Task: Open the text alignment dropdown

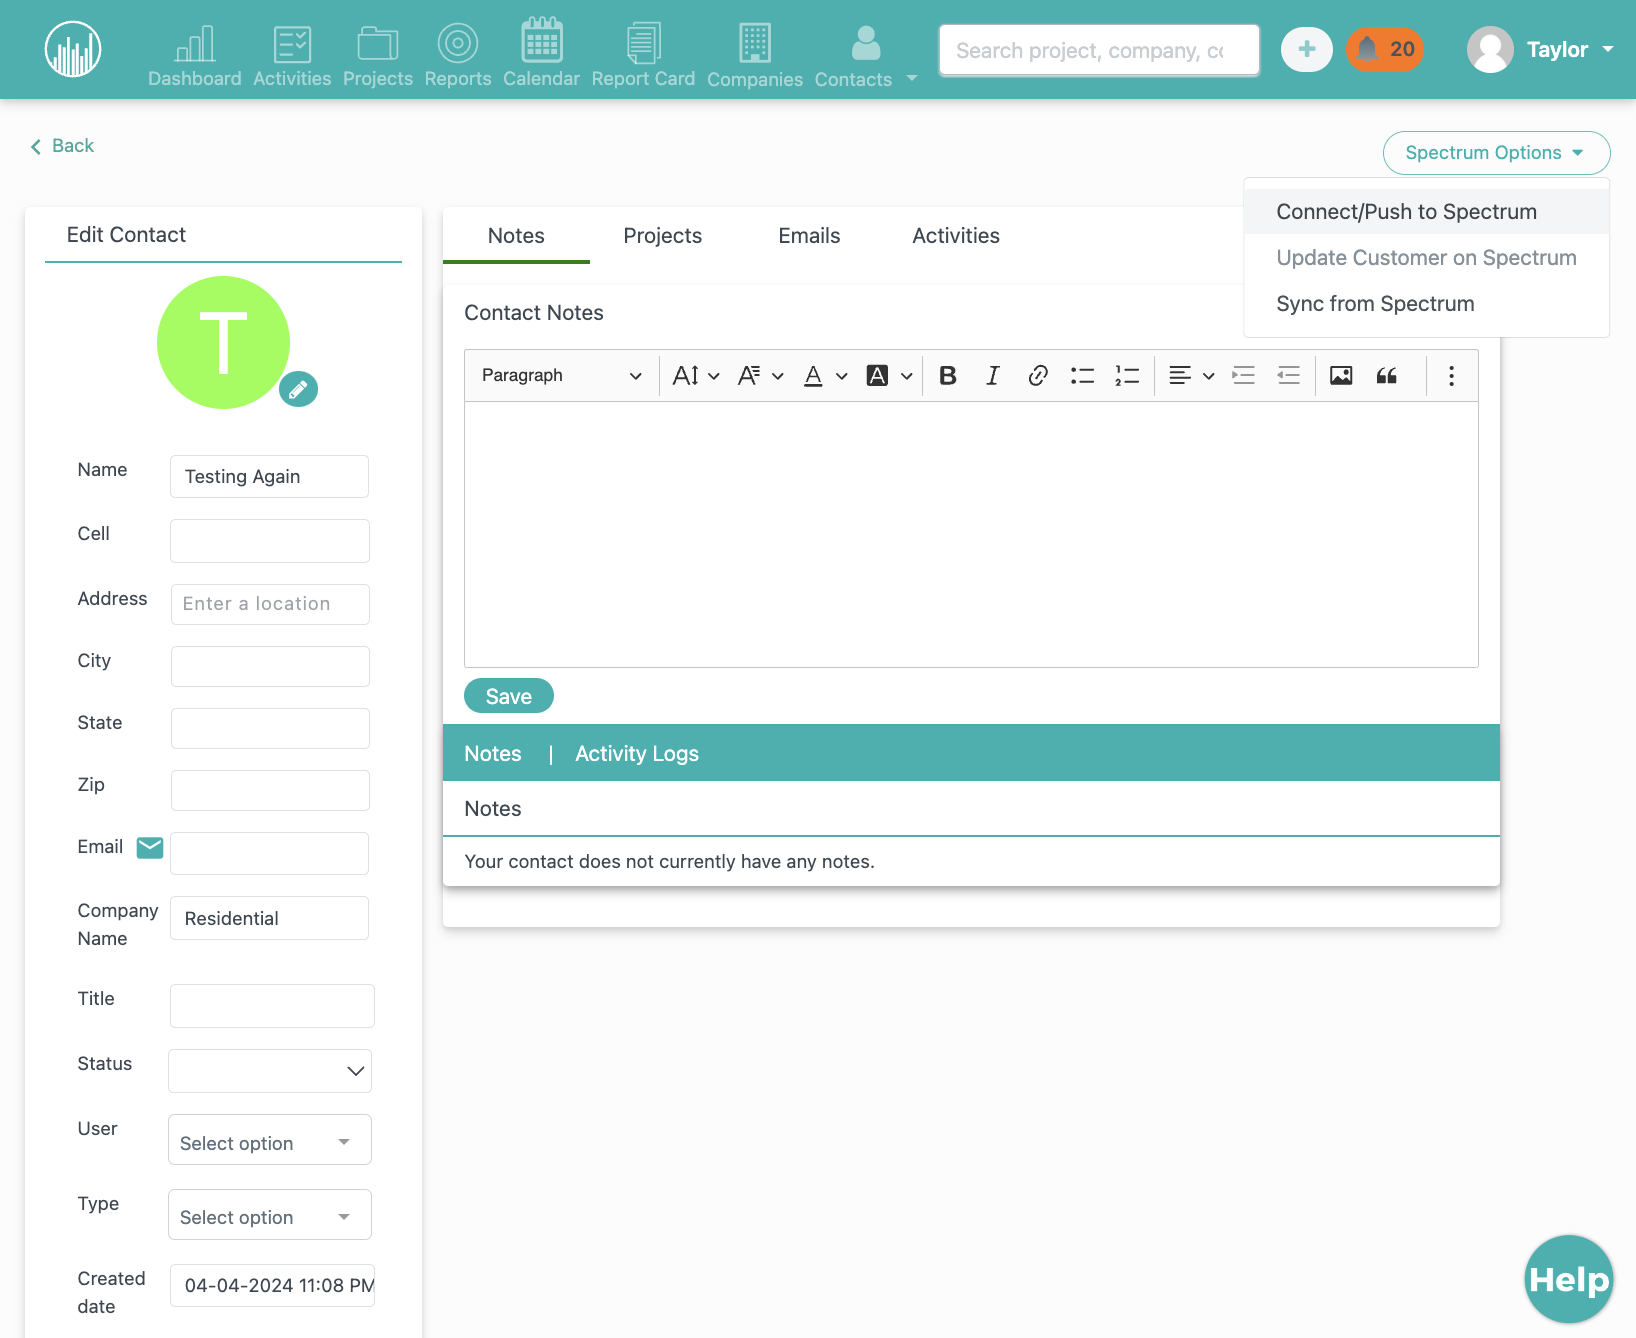Action: coord(1192,376)
